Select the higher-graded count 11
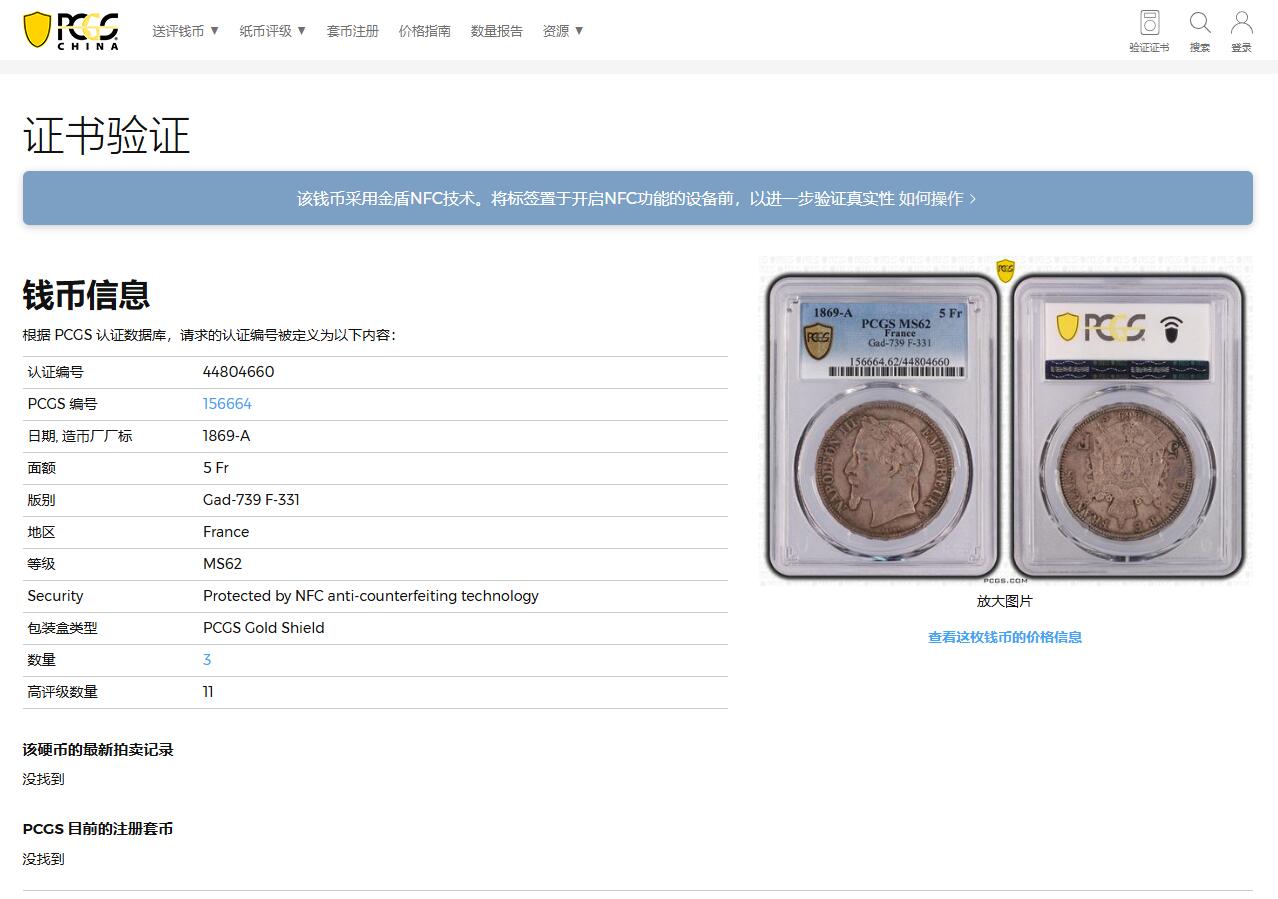The image size is (1278, 899). click(208, 692)
